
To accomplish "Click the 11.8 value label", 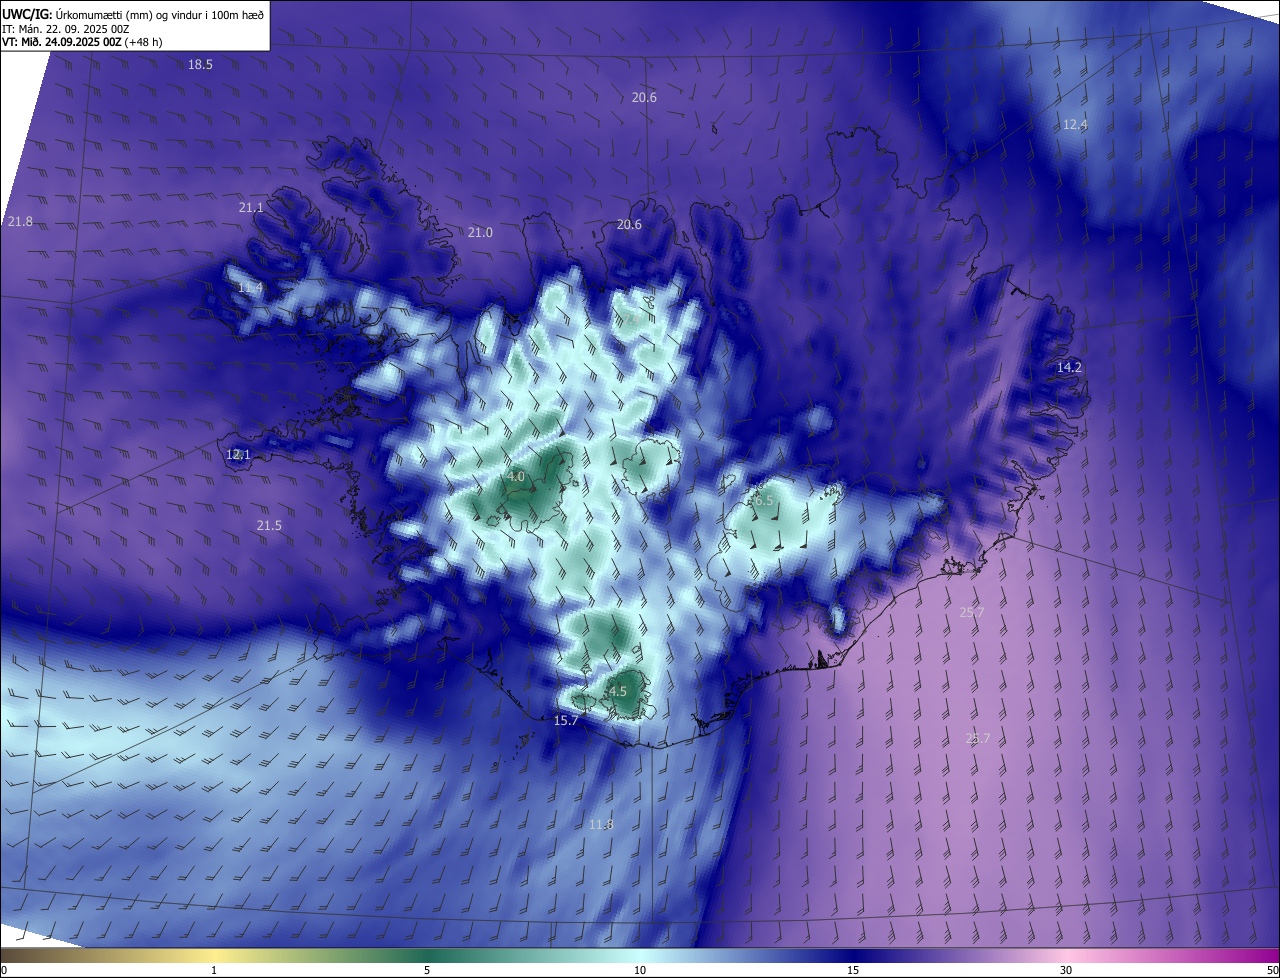I will [x=600, y=824].
